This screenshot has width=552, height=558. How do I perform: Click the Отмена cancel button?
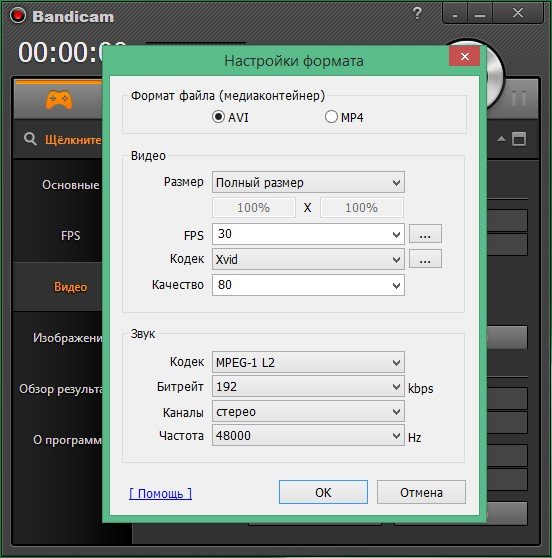(x=421, y=492)
